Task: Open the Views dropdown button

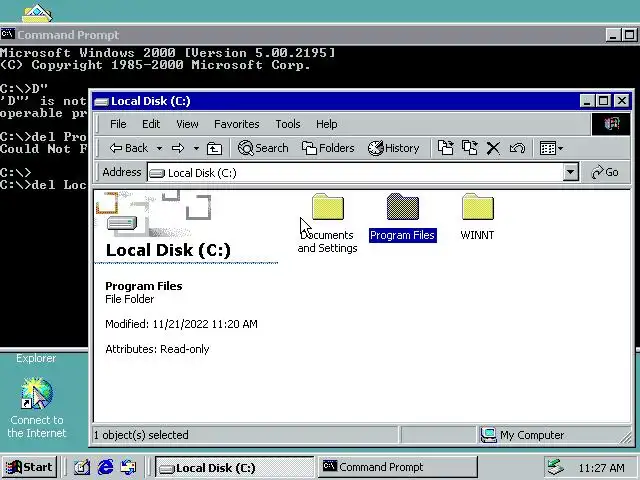Action: pyautogui.click(x=551, y=148)
